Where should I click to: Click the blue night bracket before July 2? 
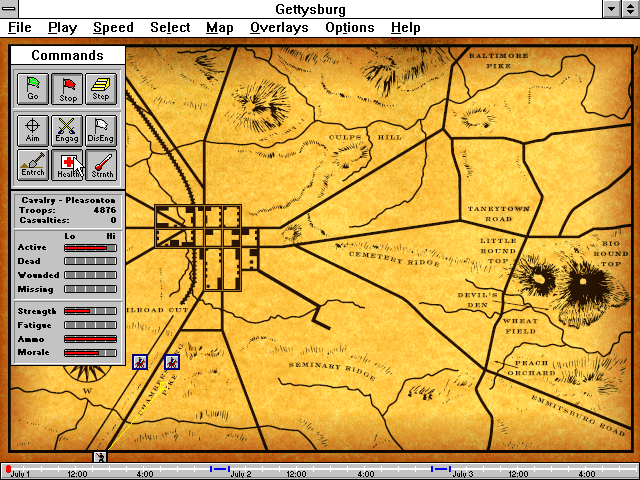(220, 469)
